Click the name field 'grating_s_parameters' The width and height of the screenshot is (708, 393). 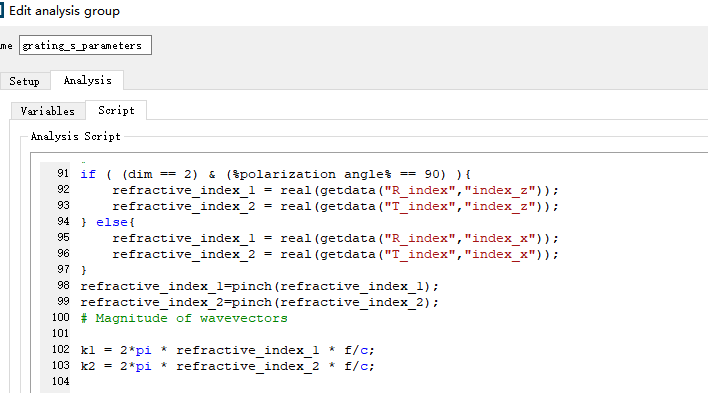(x=85, y=45)
